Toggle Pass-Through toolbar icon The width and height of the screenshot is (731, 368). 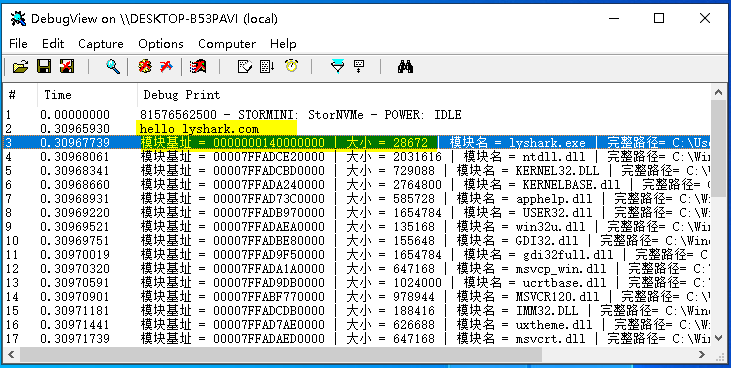click(166, 67)
